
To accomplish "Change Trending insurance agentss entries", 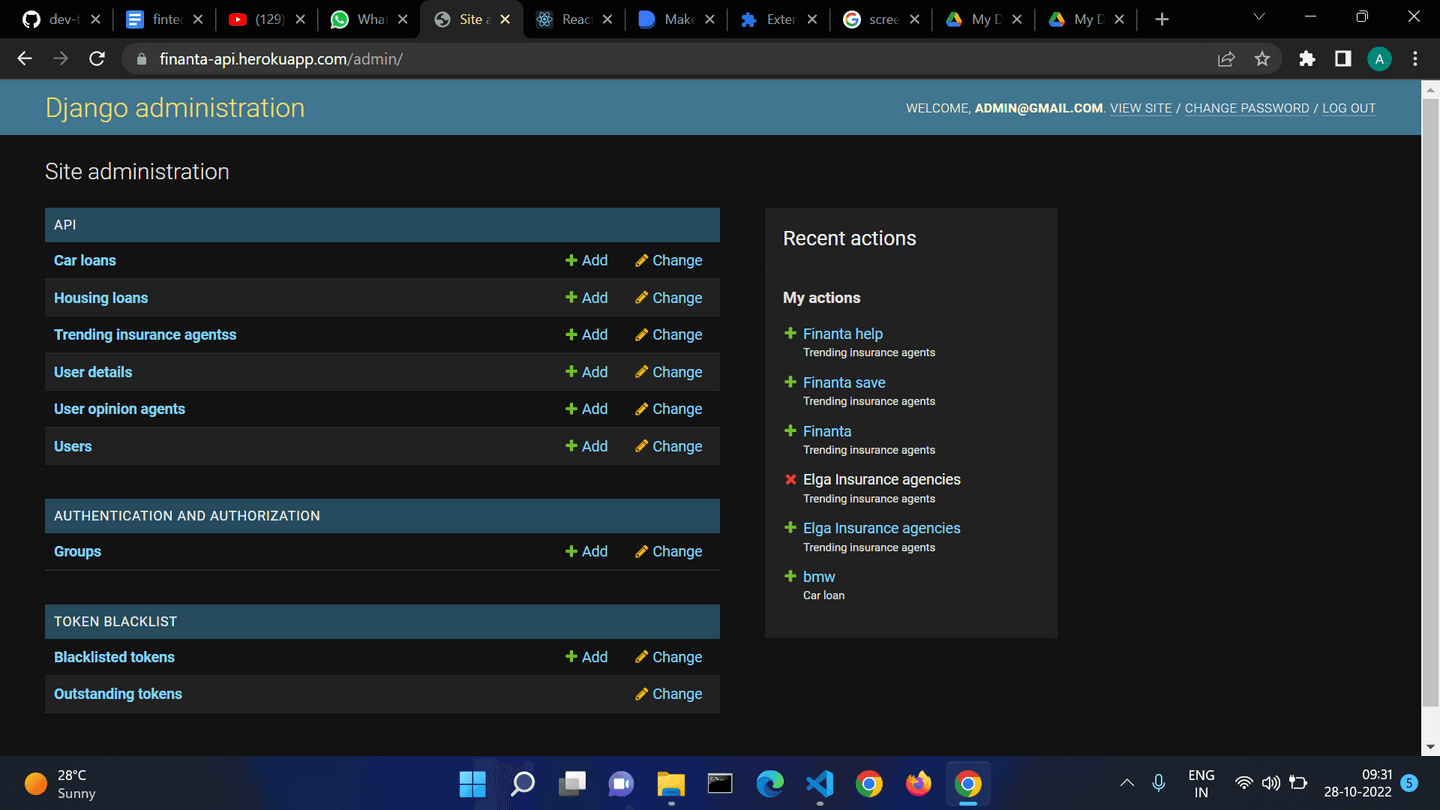I will 668,335.
